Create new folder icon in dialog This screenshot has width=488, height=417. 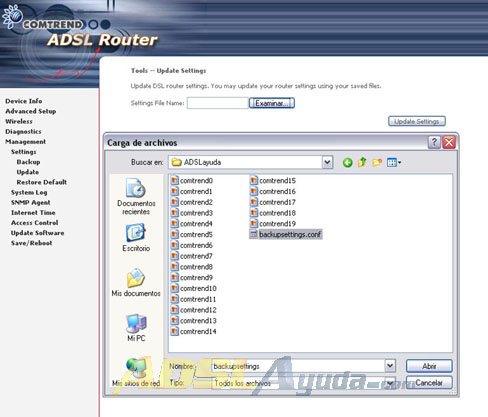[377, 162]
